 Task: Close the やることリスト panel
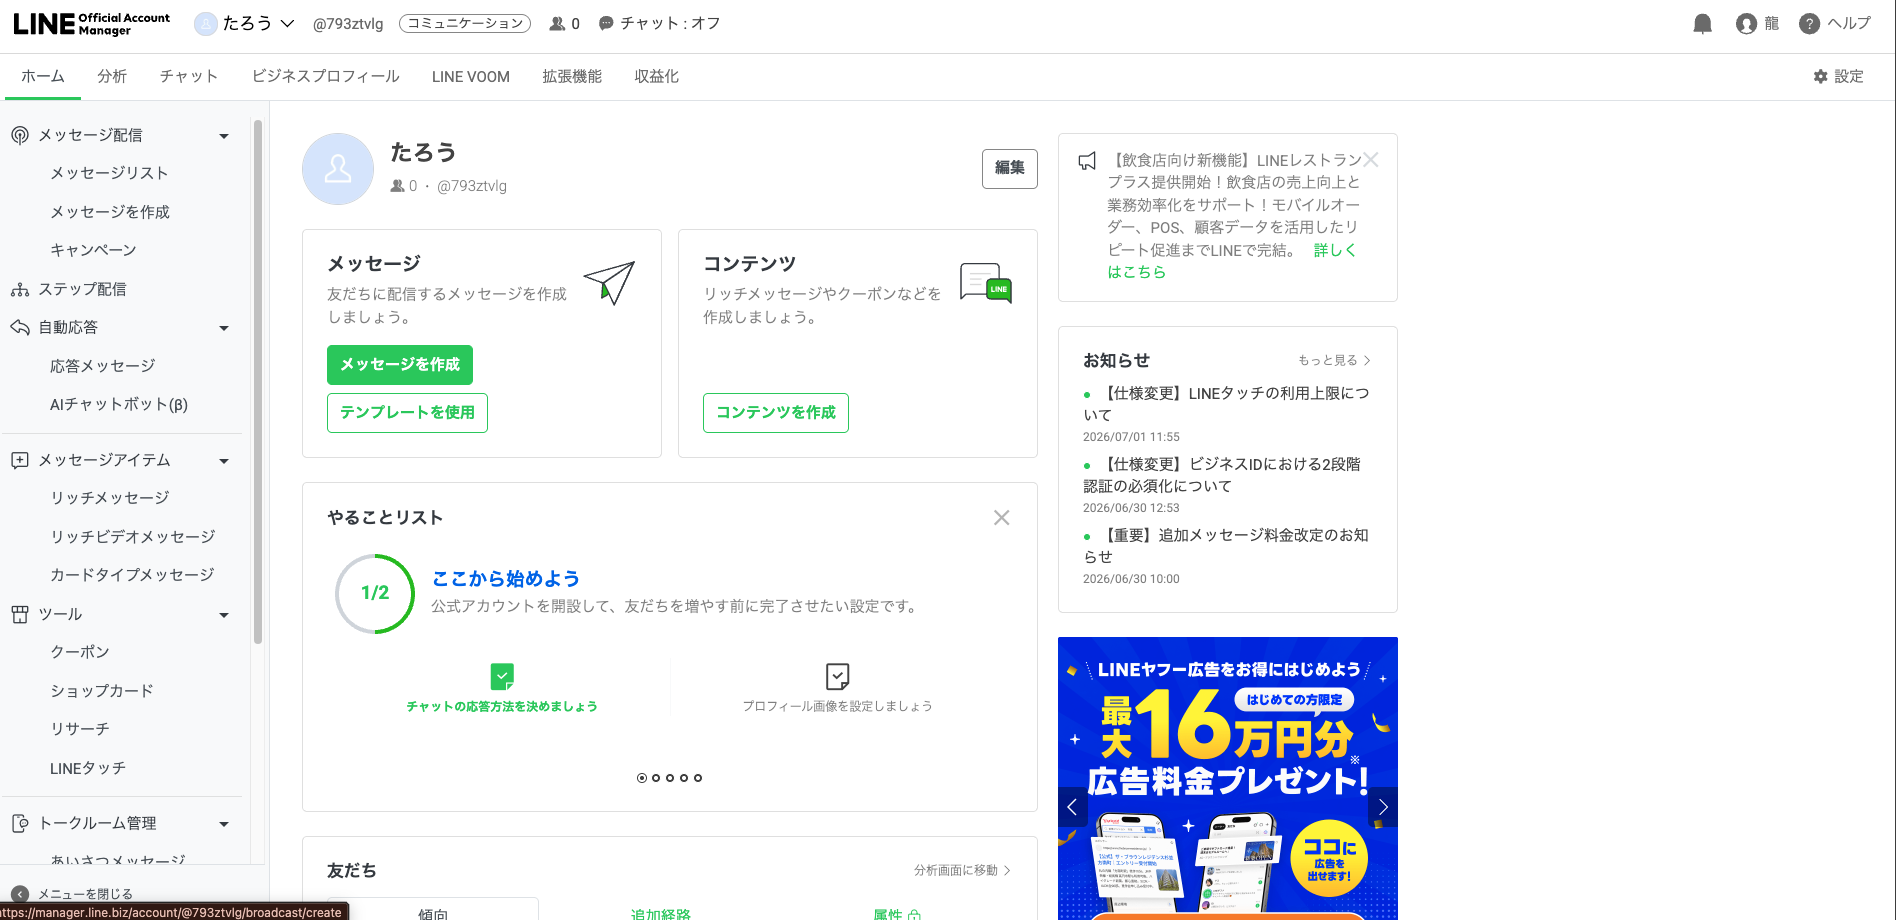[1001, 518]
